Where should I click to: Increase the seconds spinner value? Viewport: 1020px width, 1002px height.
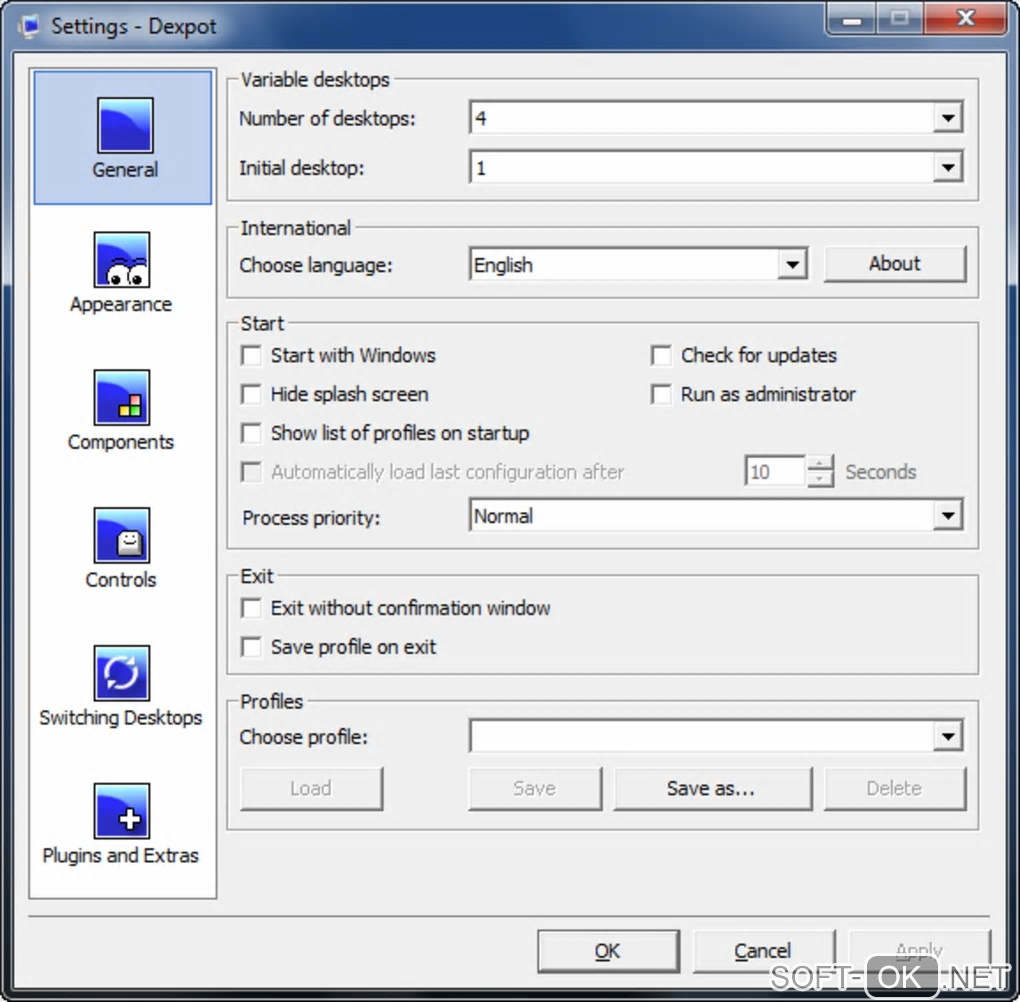pos(820,464)
